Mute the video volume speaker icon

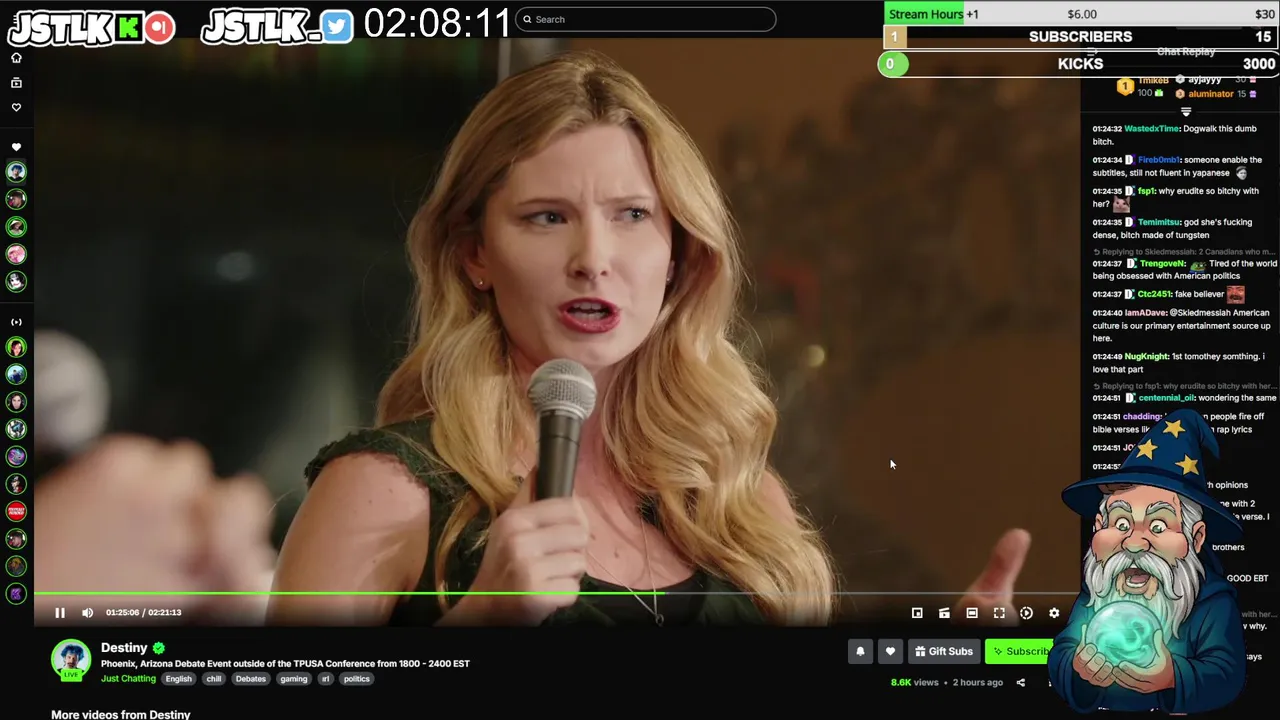87,613
